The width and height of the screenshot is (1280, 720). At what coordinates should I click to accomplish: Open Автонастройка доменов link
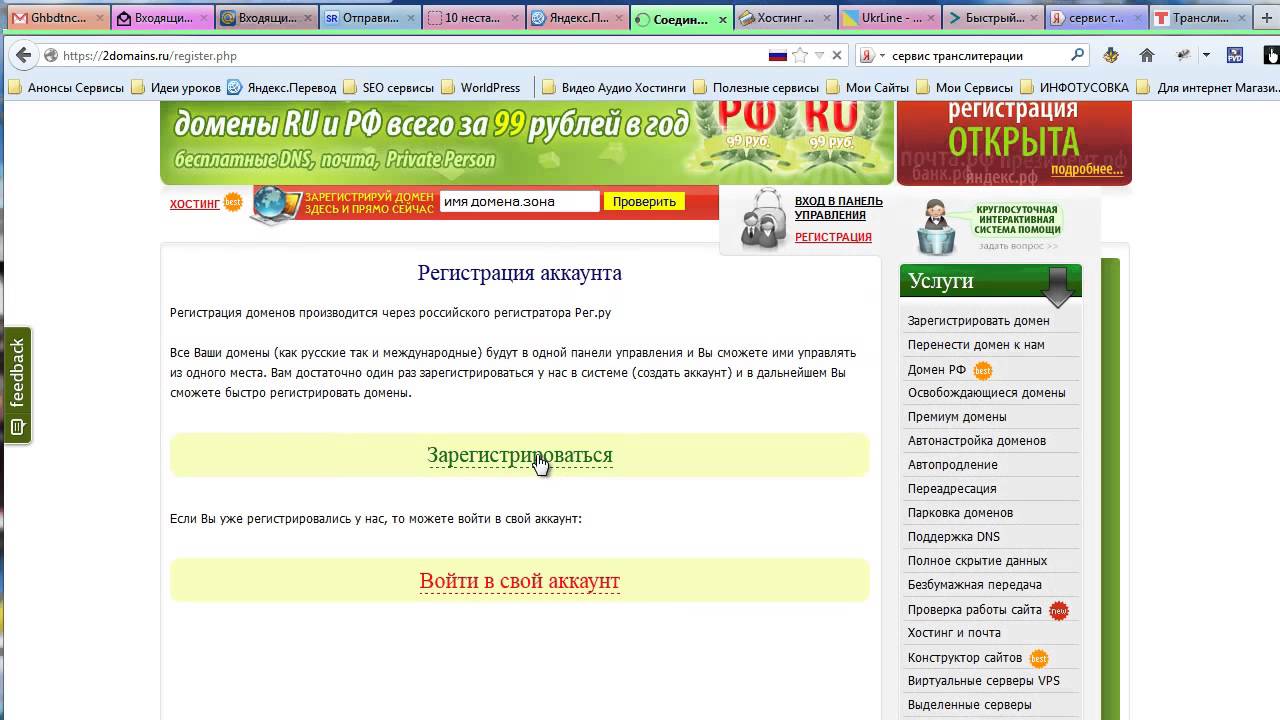[x=977, y=441]
